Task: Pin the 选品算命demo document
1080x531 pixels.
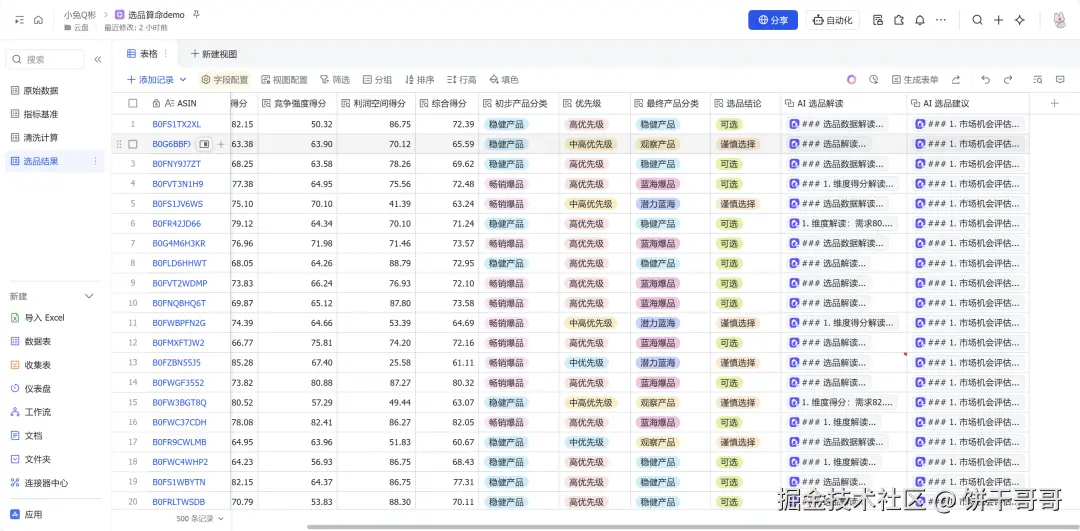Action: [x=196, y=15]
